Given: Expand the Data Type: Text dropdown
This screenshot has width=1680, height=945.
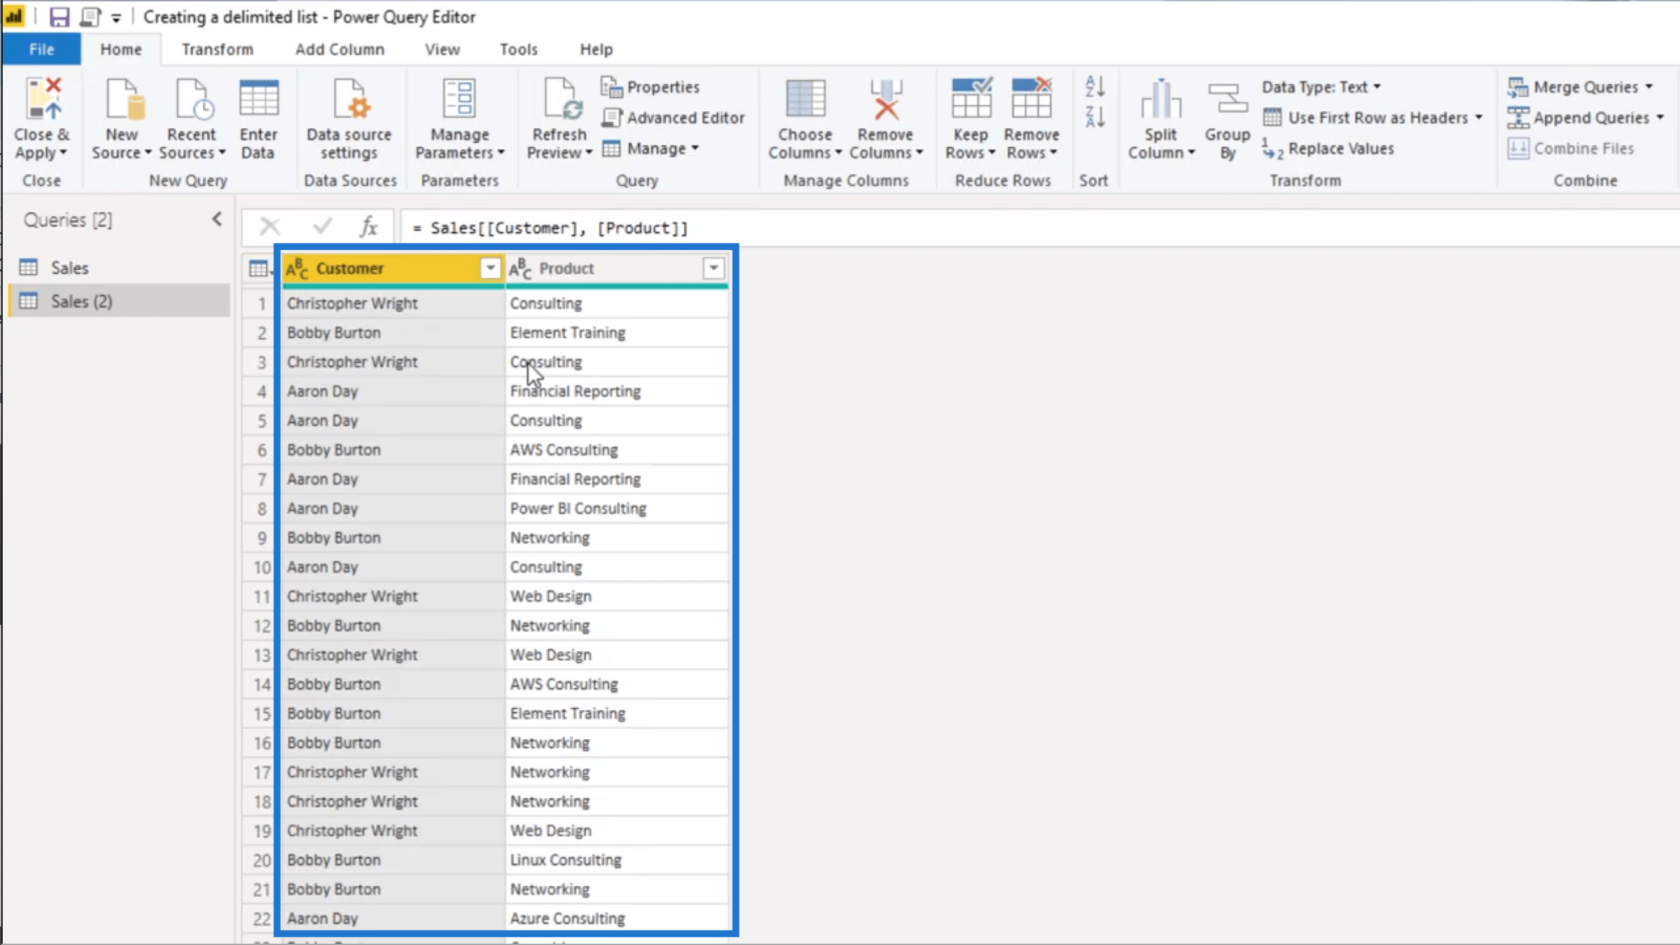Looking at the screenshot, I should [x=1321, y=87].
